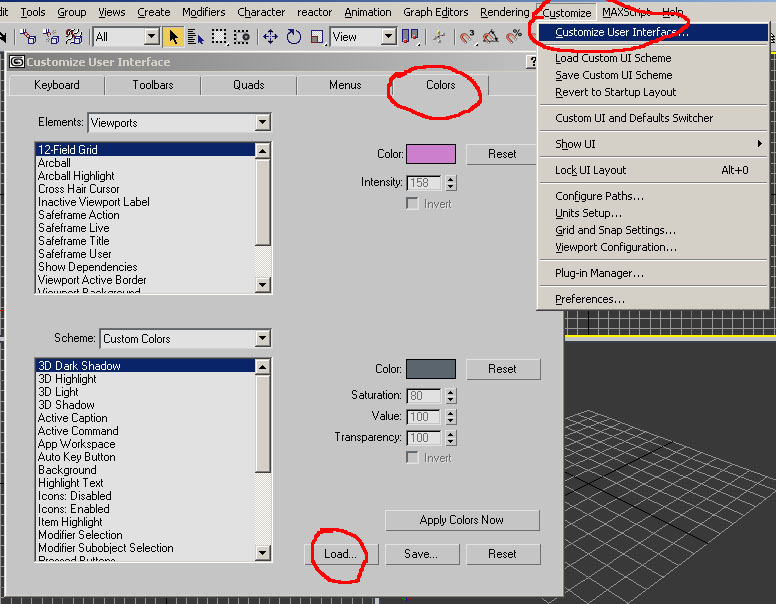Toggle Window/Crossing selection mode
The width and height of the screenshot is (776, 604).
tap(242, 37)
